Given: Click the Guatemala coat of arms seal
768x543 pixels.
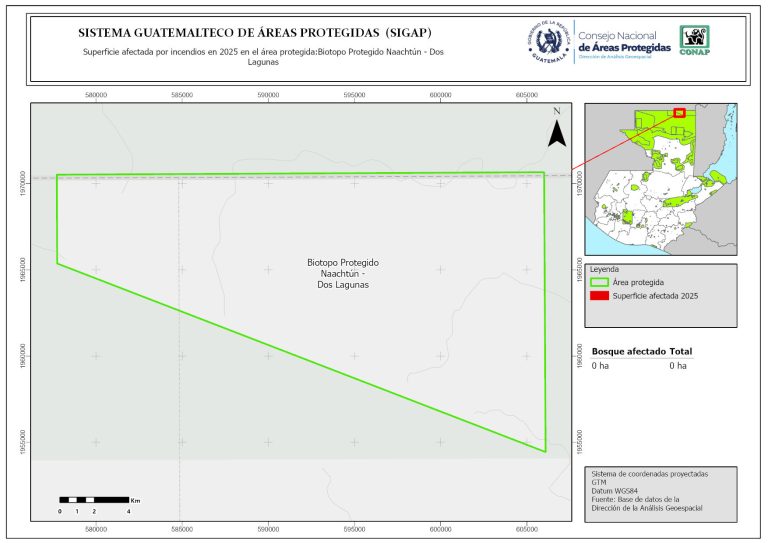Looking at the screenshot, I should [548, 43].
